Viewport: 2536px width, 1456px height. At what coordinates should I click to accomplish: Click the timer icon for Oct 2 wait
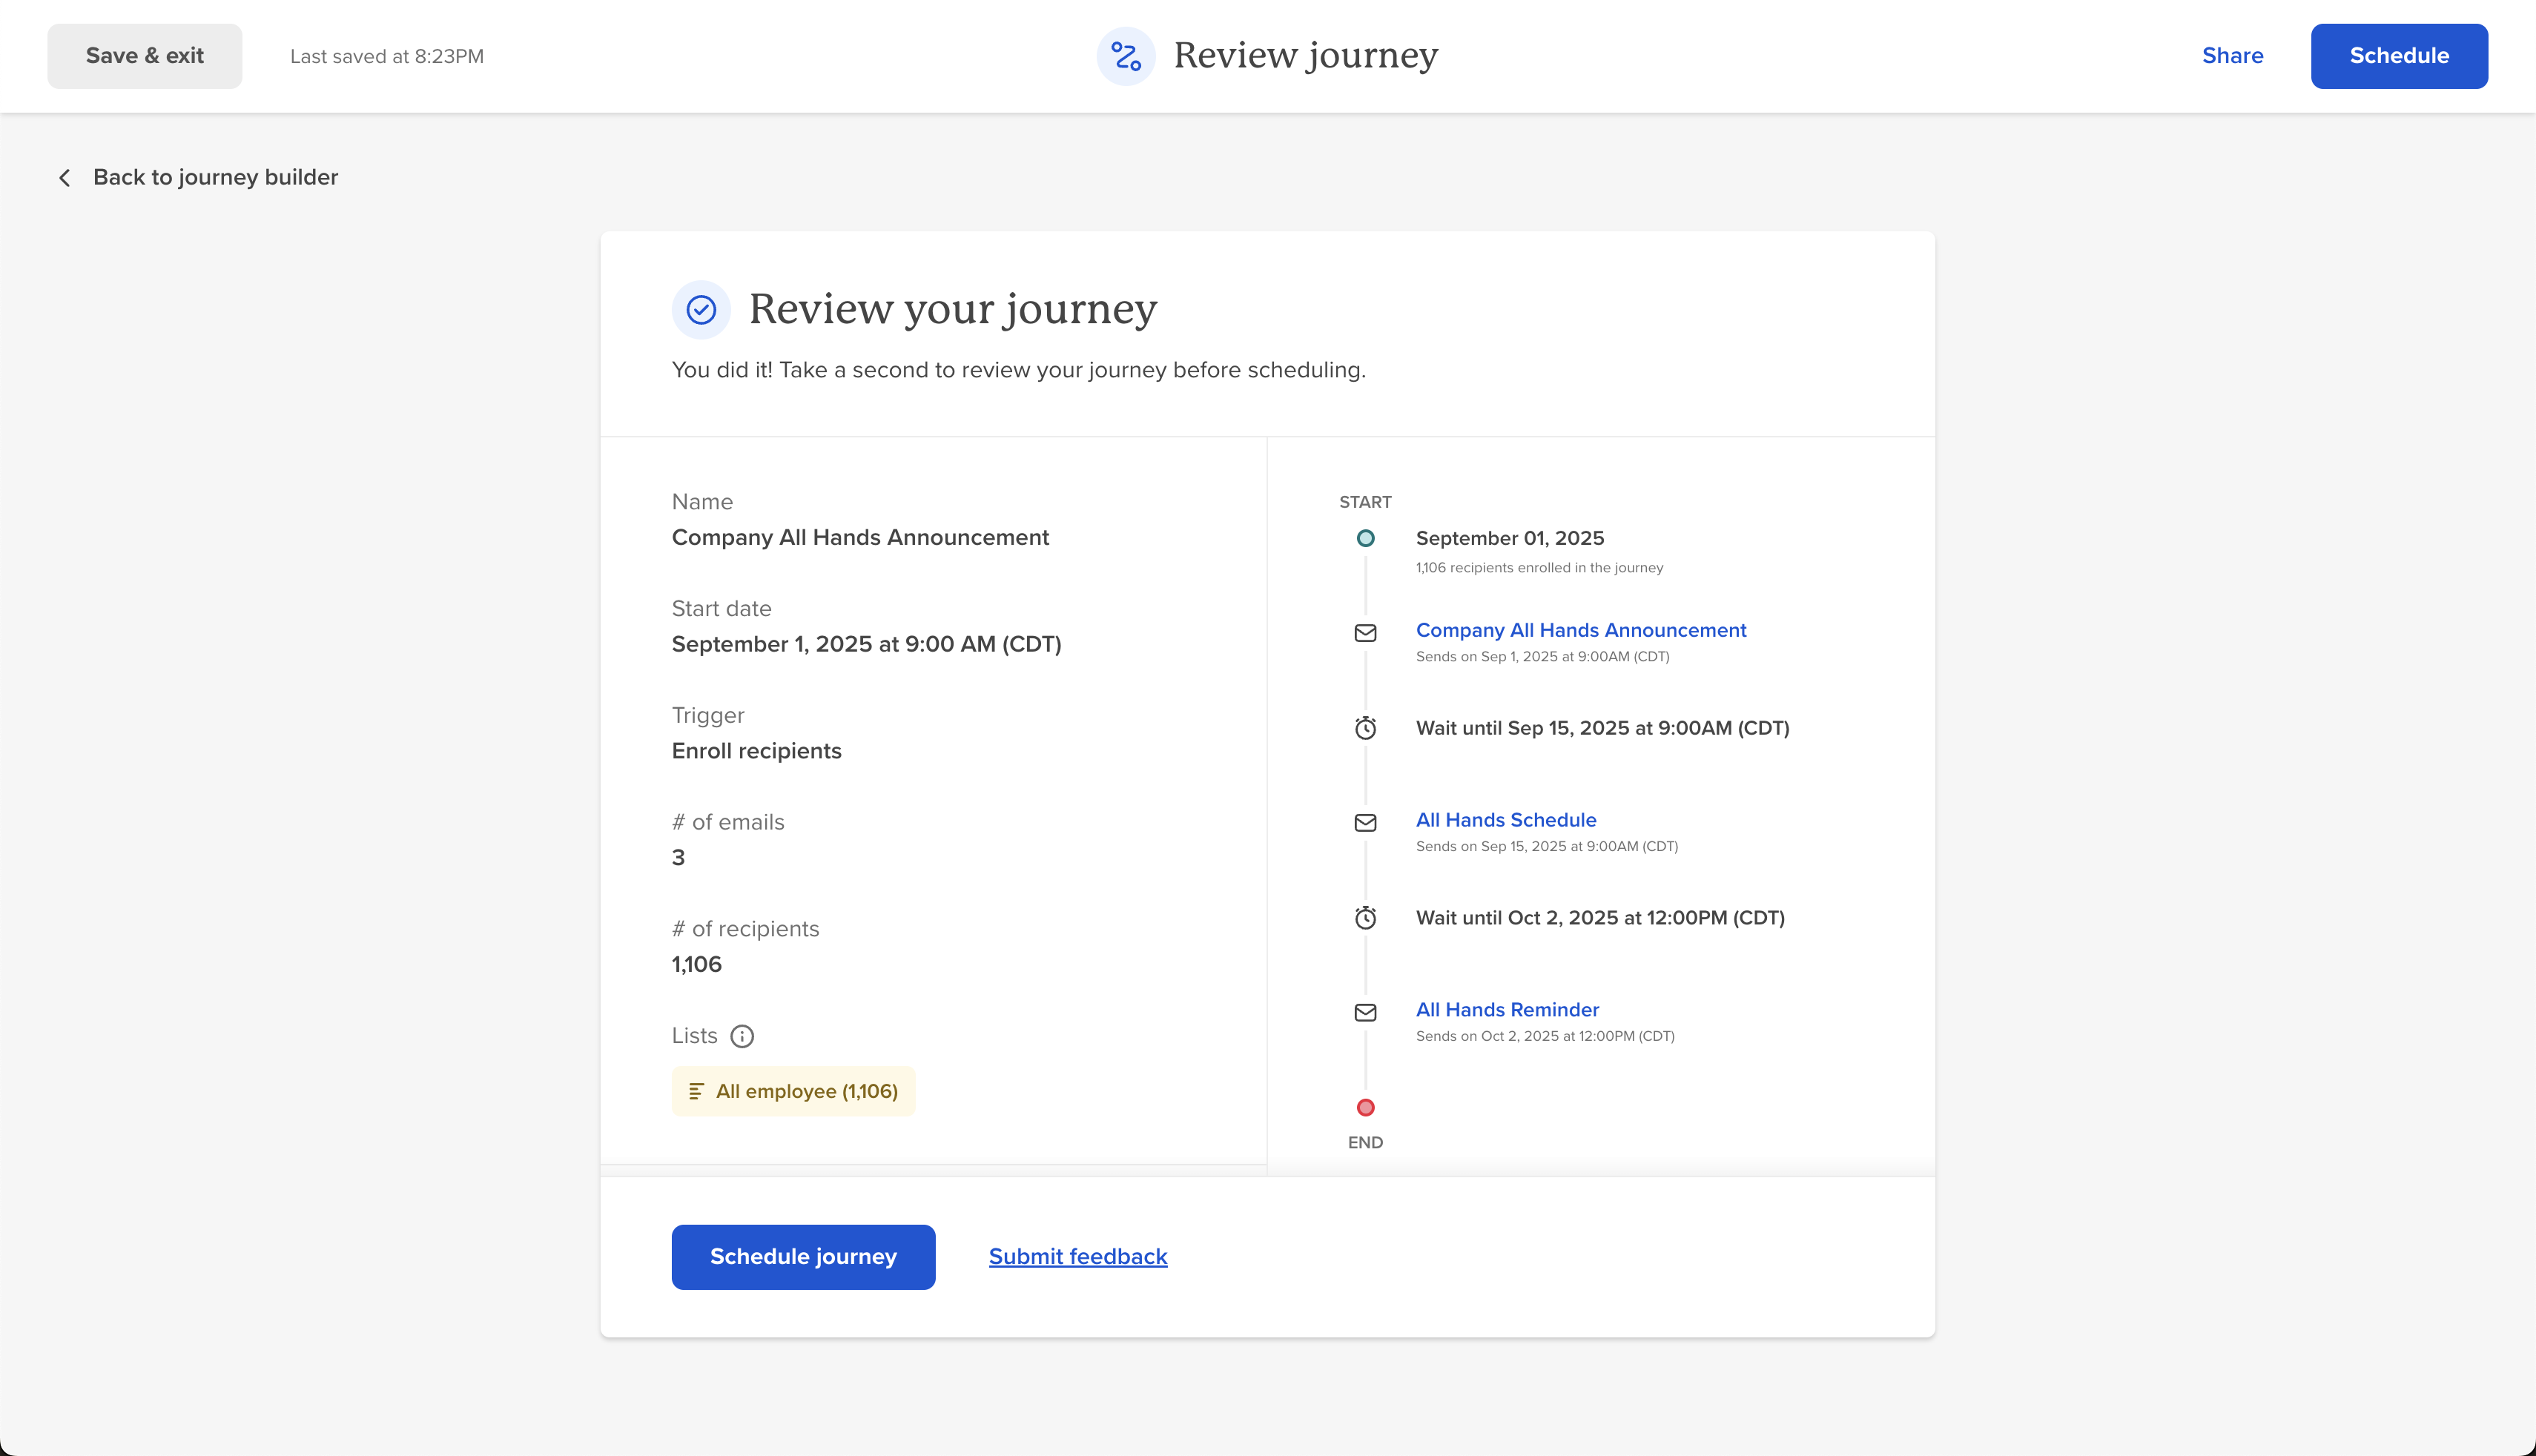[x=1365, y=918]
